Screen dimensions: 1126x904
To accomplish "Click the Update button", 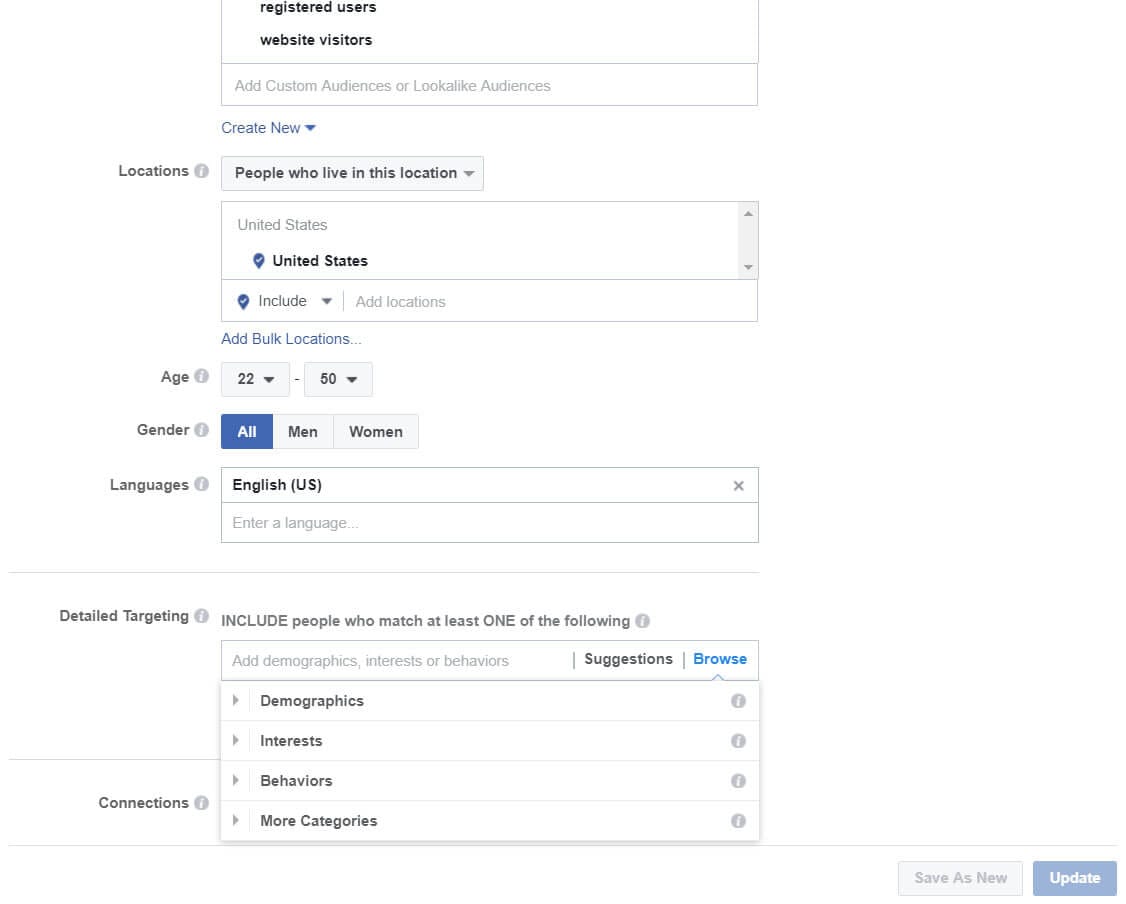I will click(1074, 878).
